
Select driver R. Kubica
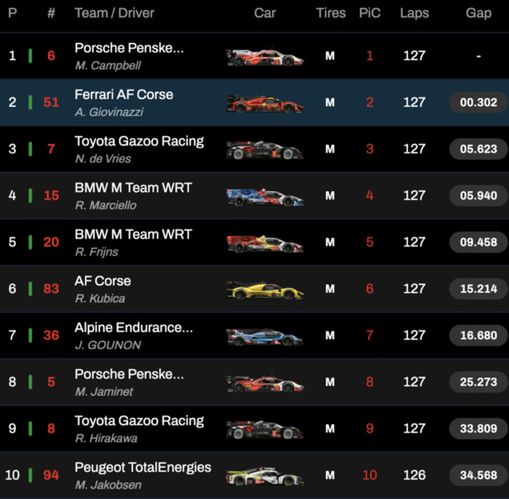100,298
